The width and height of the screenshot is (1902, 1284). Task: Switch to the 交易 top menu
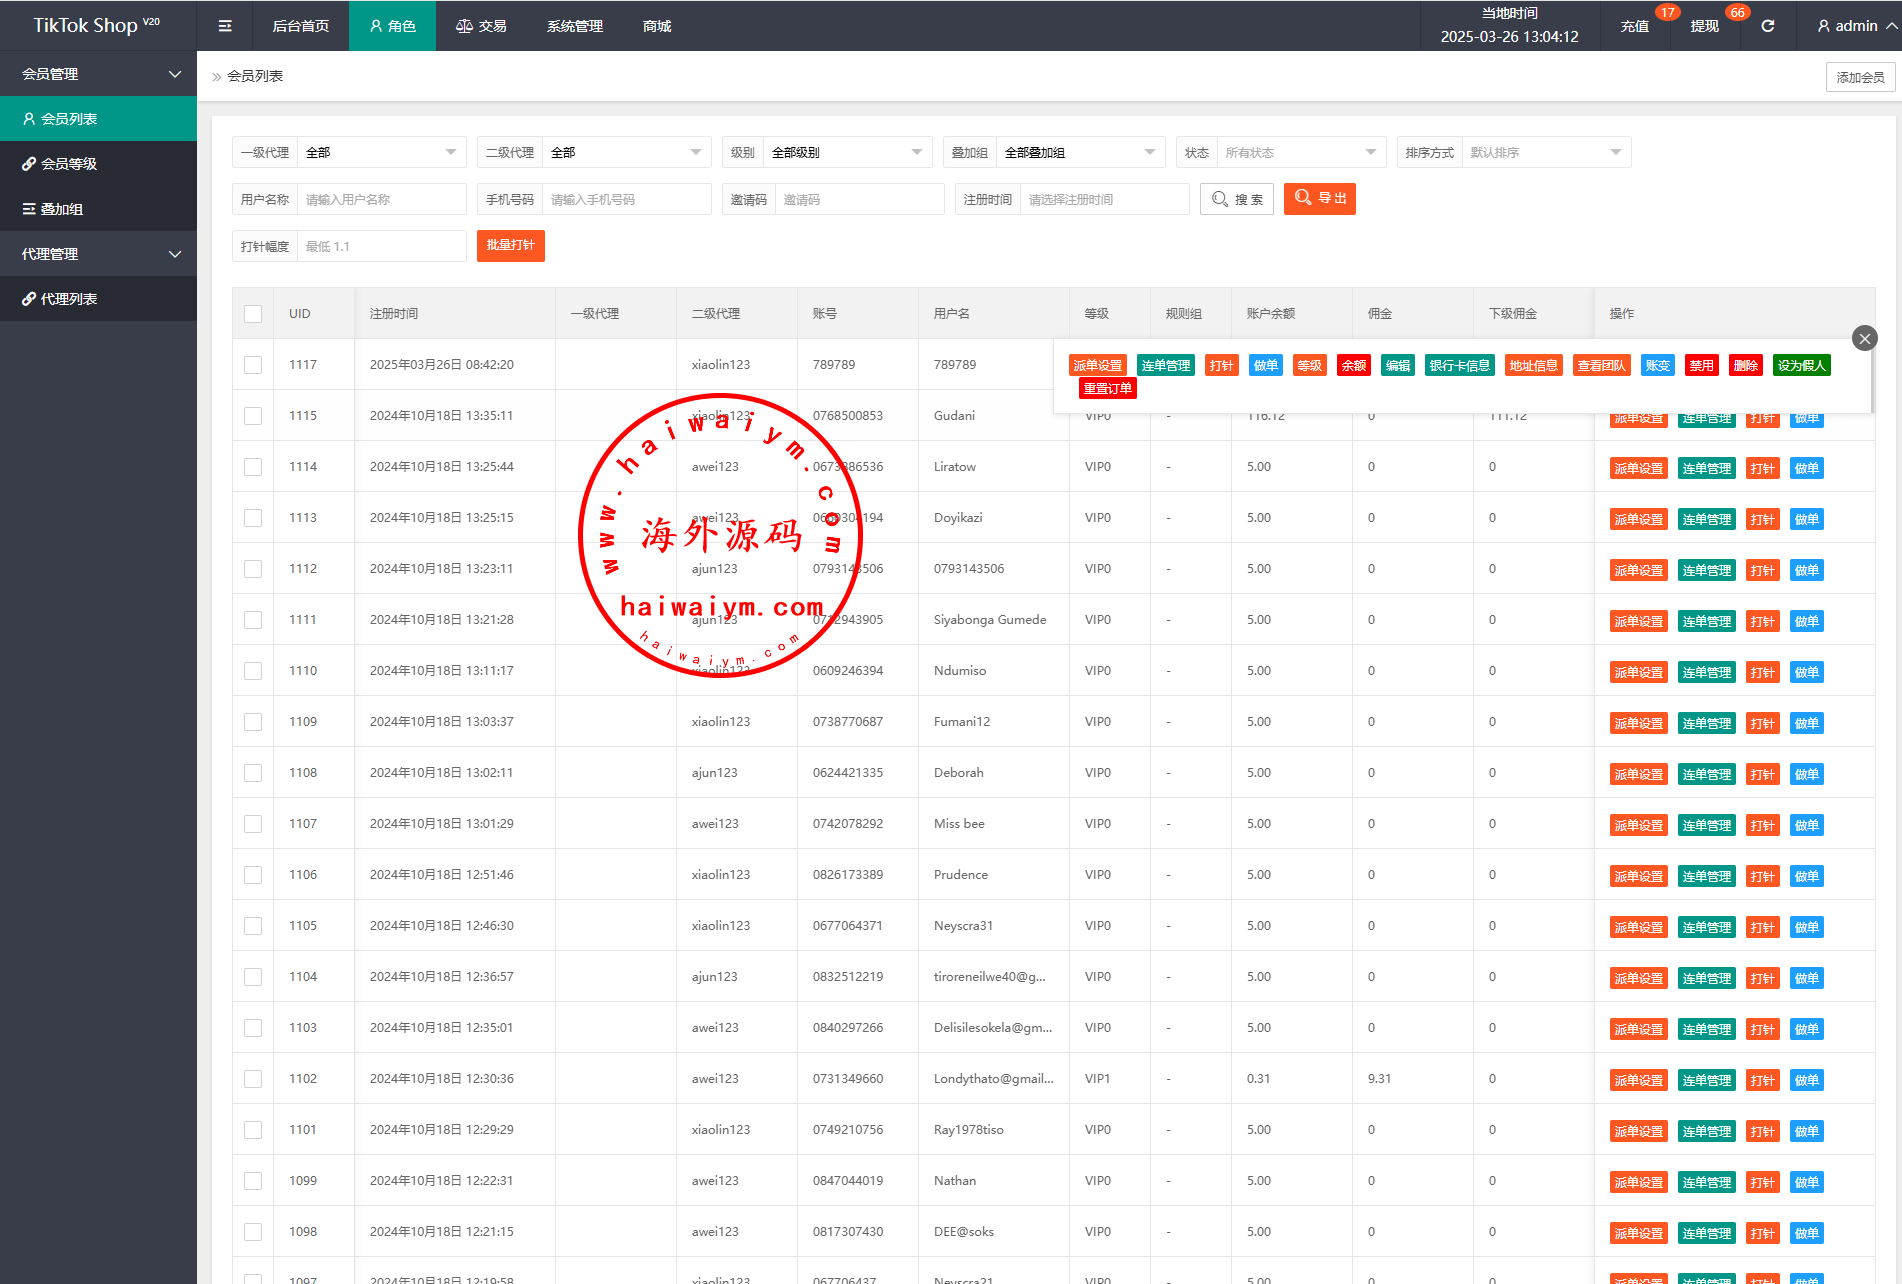coord(481,26)
